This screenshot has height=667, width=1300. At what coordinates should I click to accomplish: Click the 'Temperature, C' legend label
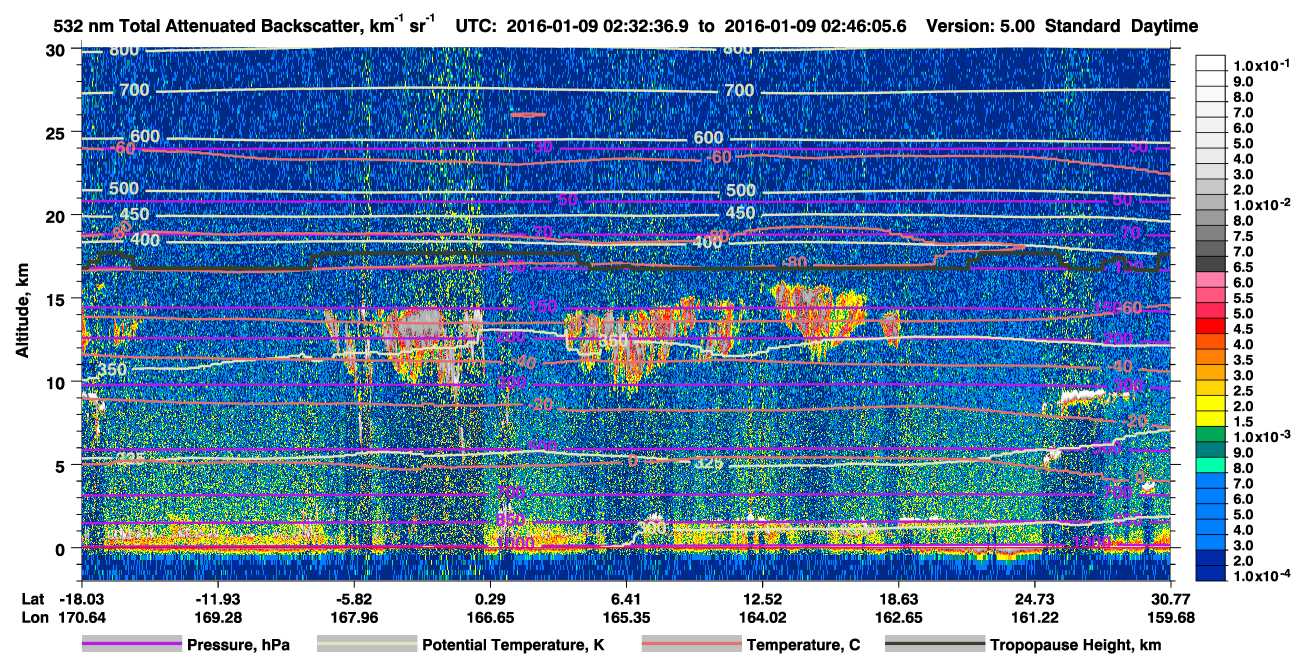(803, 645)
